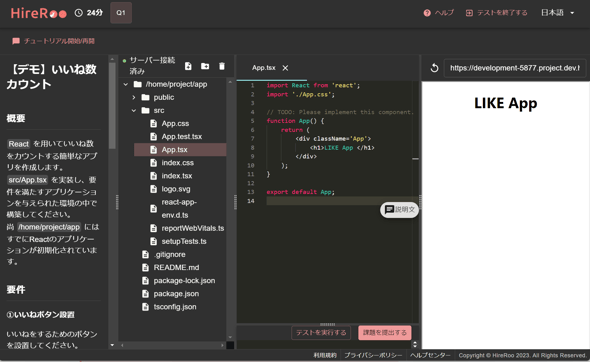
Task: Click the HireRoo logo
Action: (x=39, y=13)
